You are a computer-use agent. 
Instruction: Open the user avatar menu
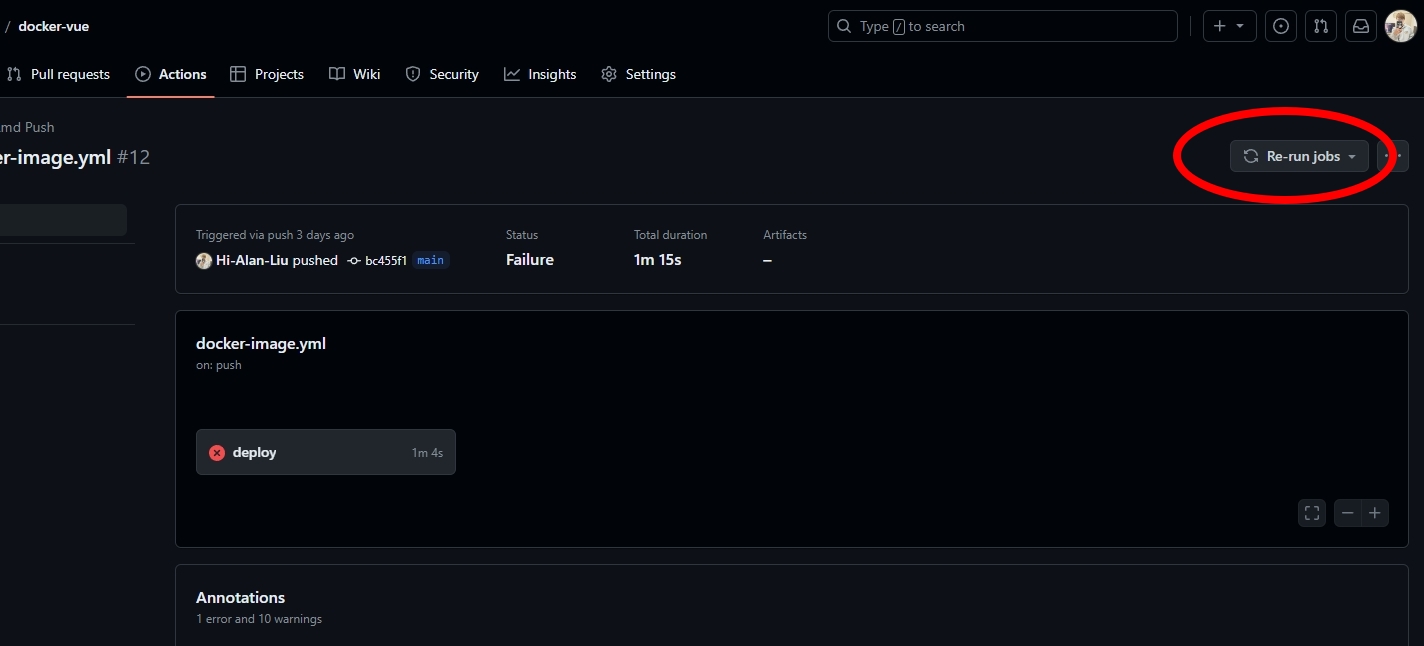point(1400,26)
